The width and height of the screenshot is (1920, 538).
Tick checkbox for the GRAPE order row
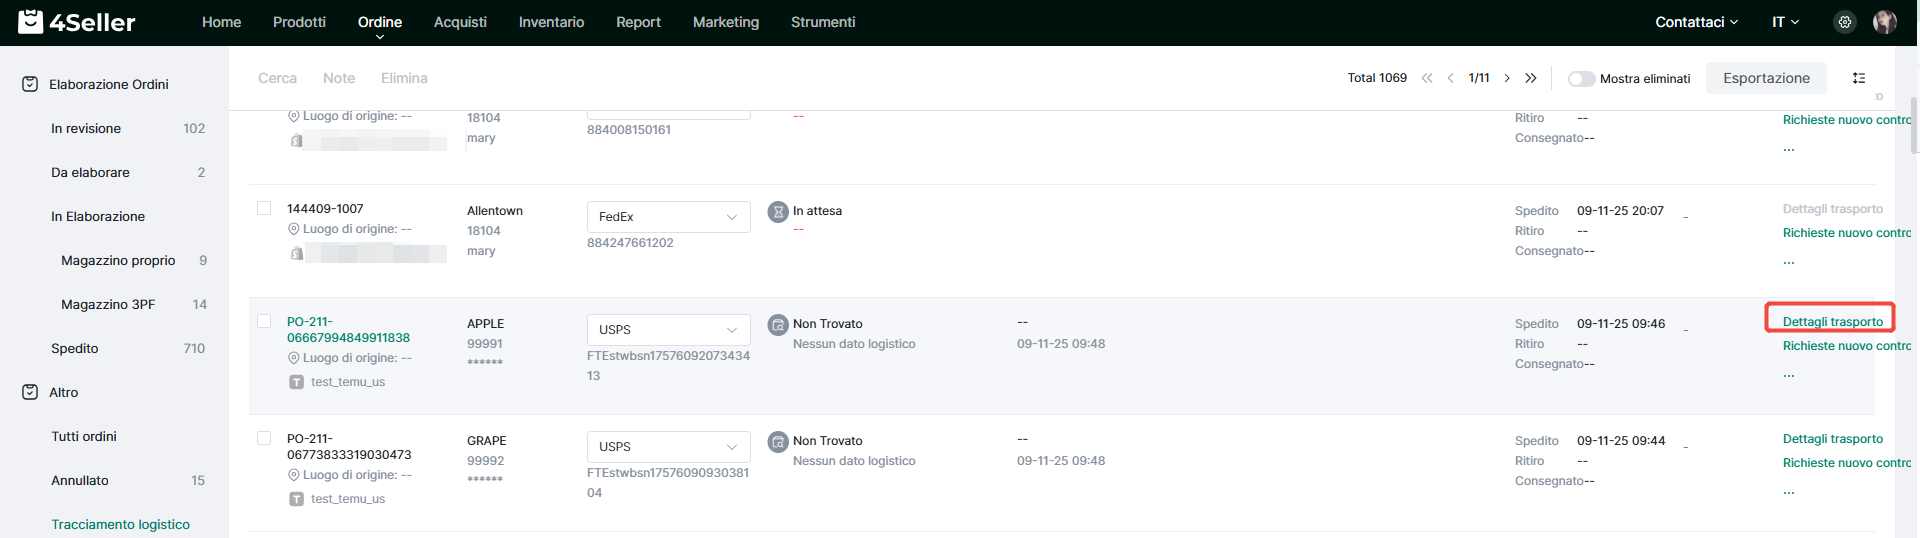[x=264, y=438]
